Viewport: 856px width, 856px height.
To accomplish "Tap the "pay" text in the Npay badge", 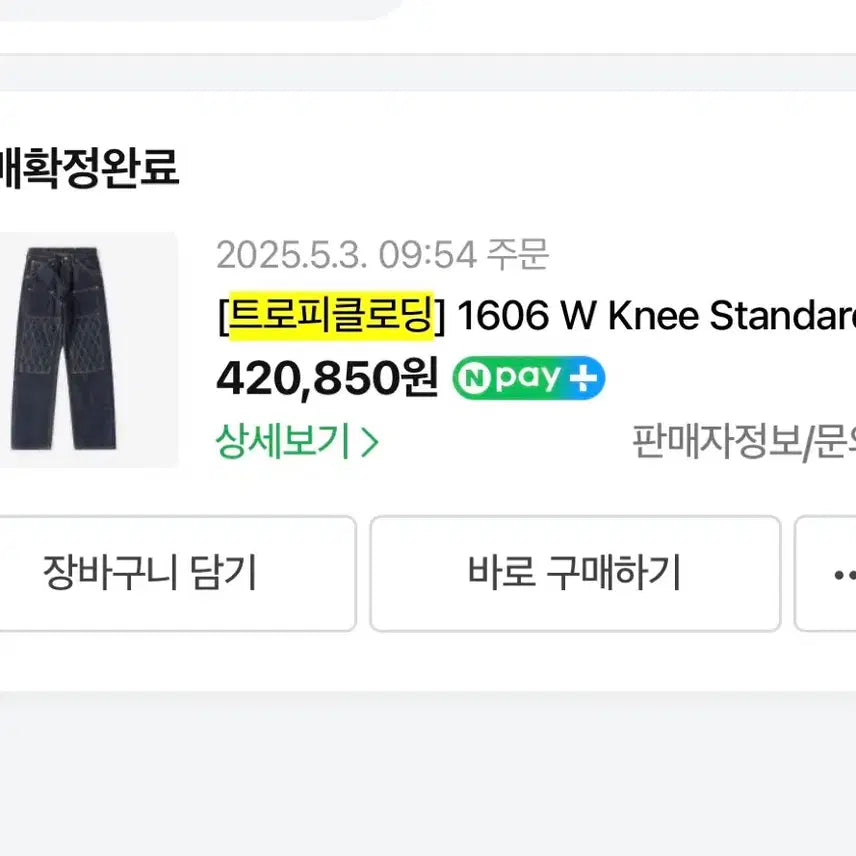I will point(525,378).
